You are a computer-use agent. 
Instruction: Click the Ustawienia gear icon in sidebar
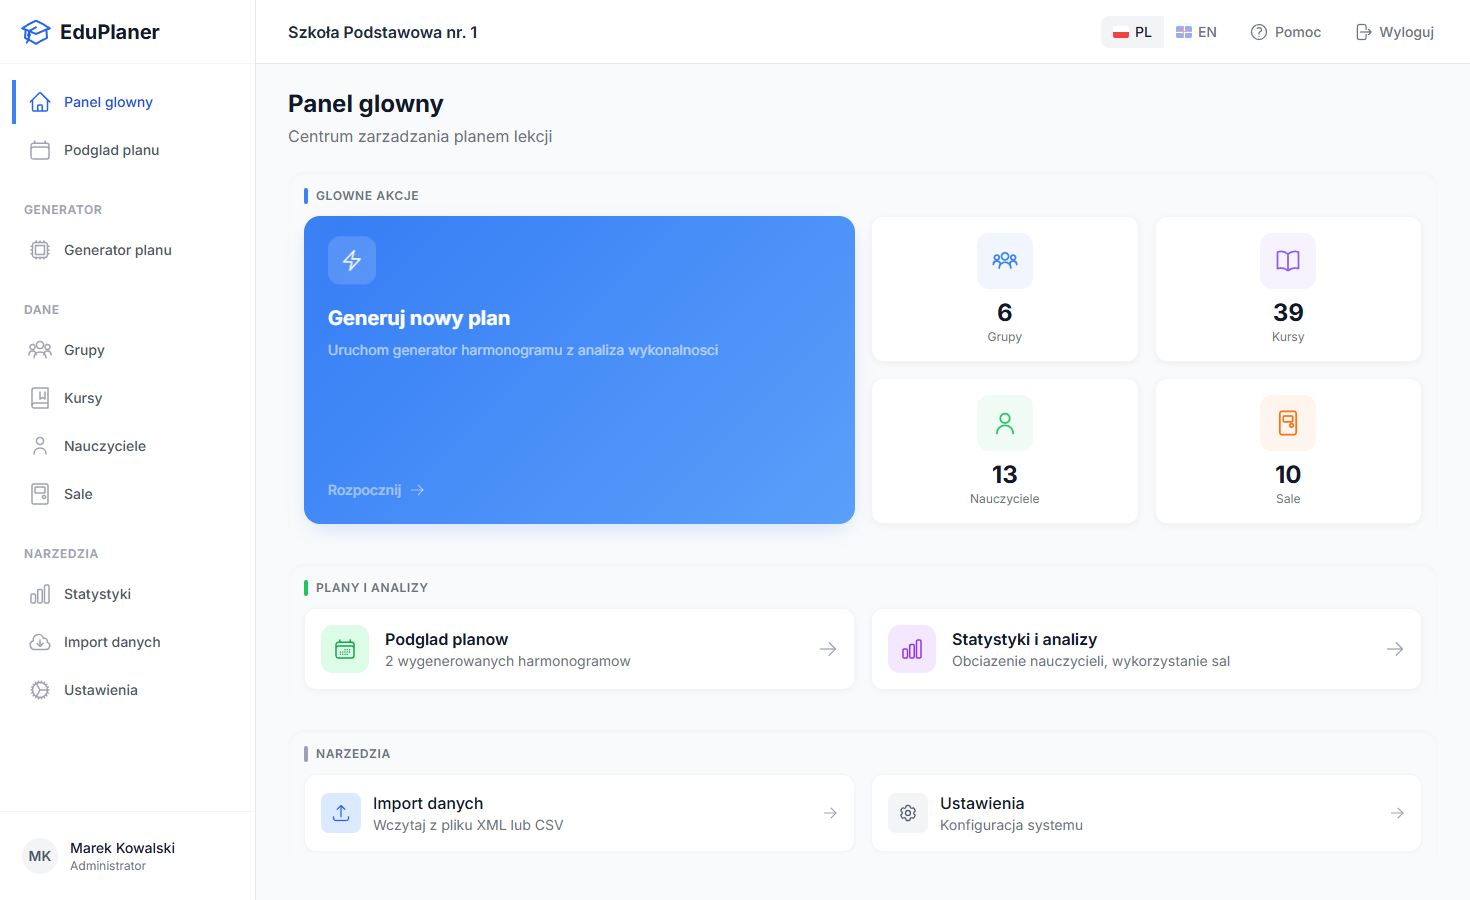click(x=40, y=689)
